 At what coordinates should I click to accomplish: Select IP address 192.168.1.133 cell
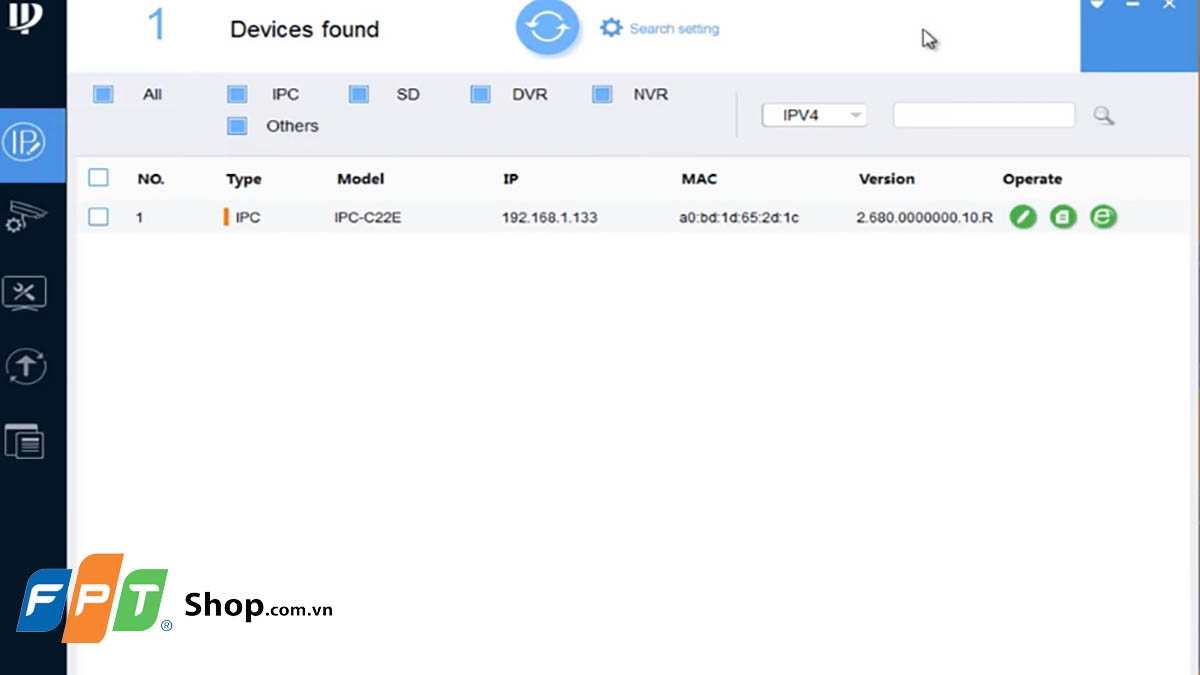pyautogui.click(x=550, y=217)
